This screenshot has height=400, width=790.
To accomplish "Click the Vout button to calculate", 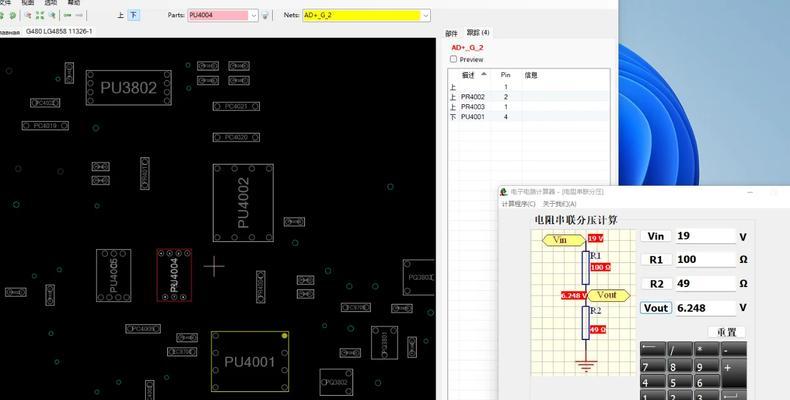I will click(x=656, y=308).
